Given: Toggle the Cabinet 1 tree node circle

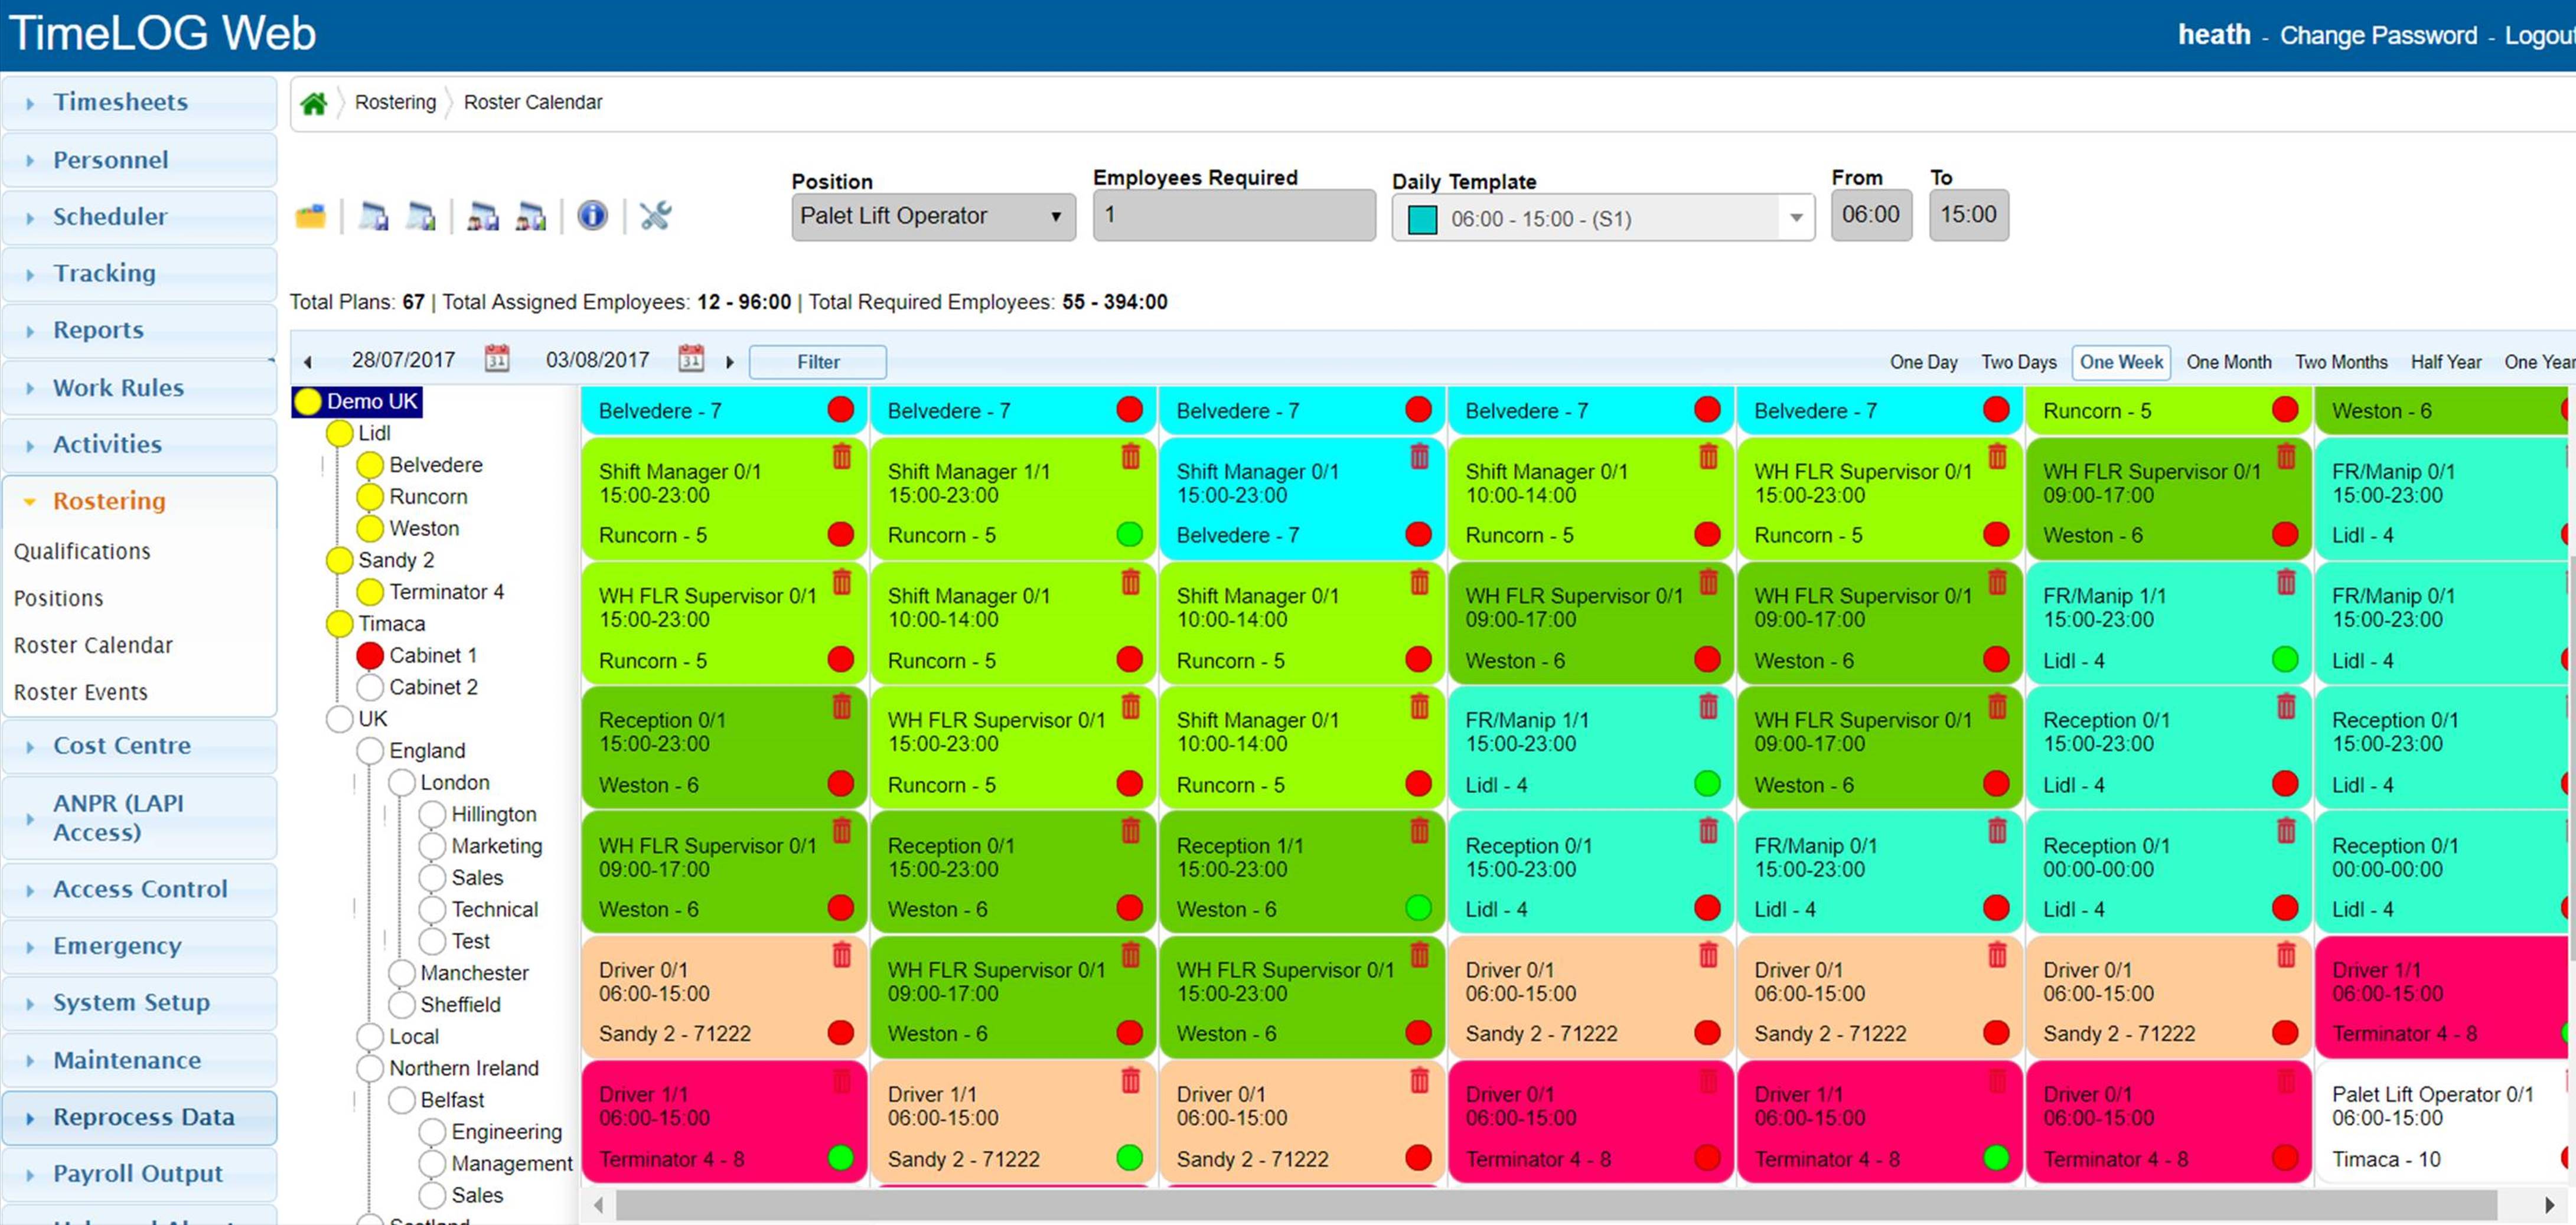Looking at the screenshot, I should [370, 656].
